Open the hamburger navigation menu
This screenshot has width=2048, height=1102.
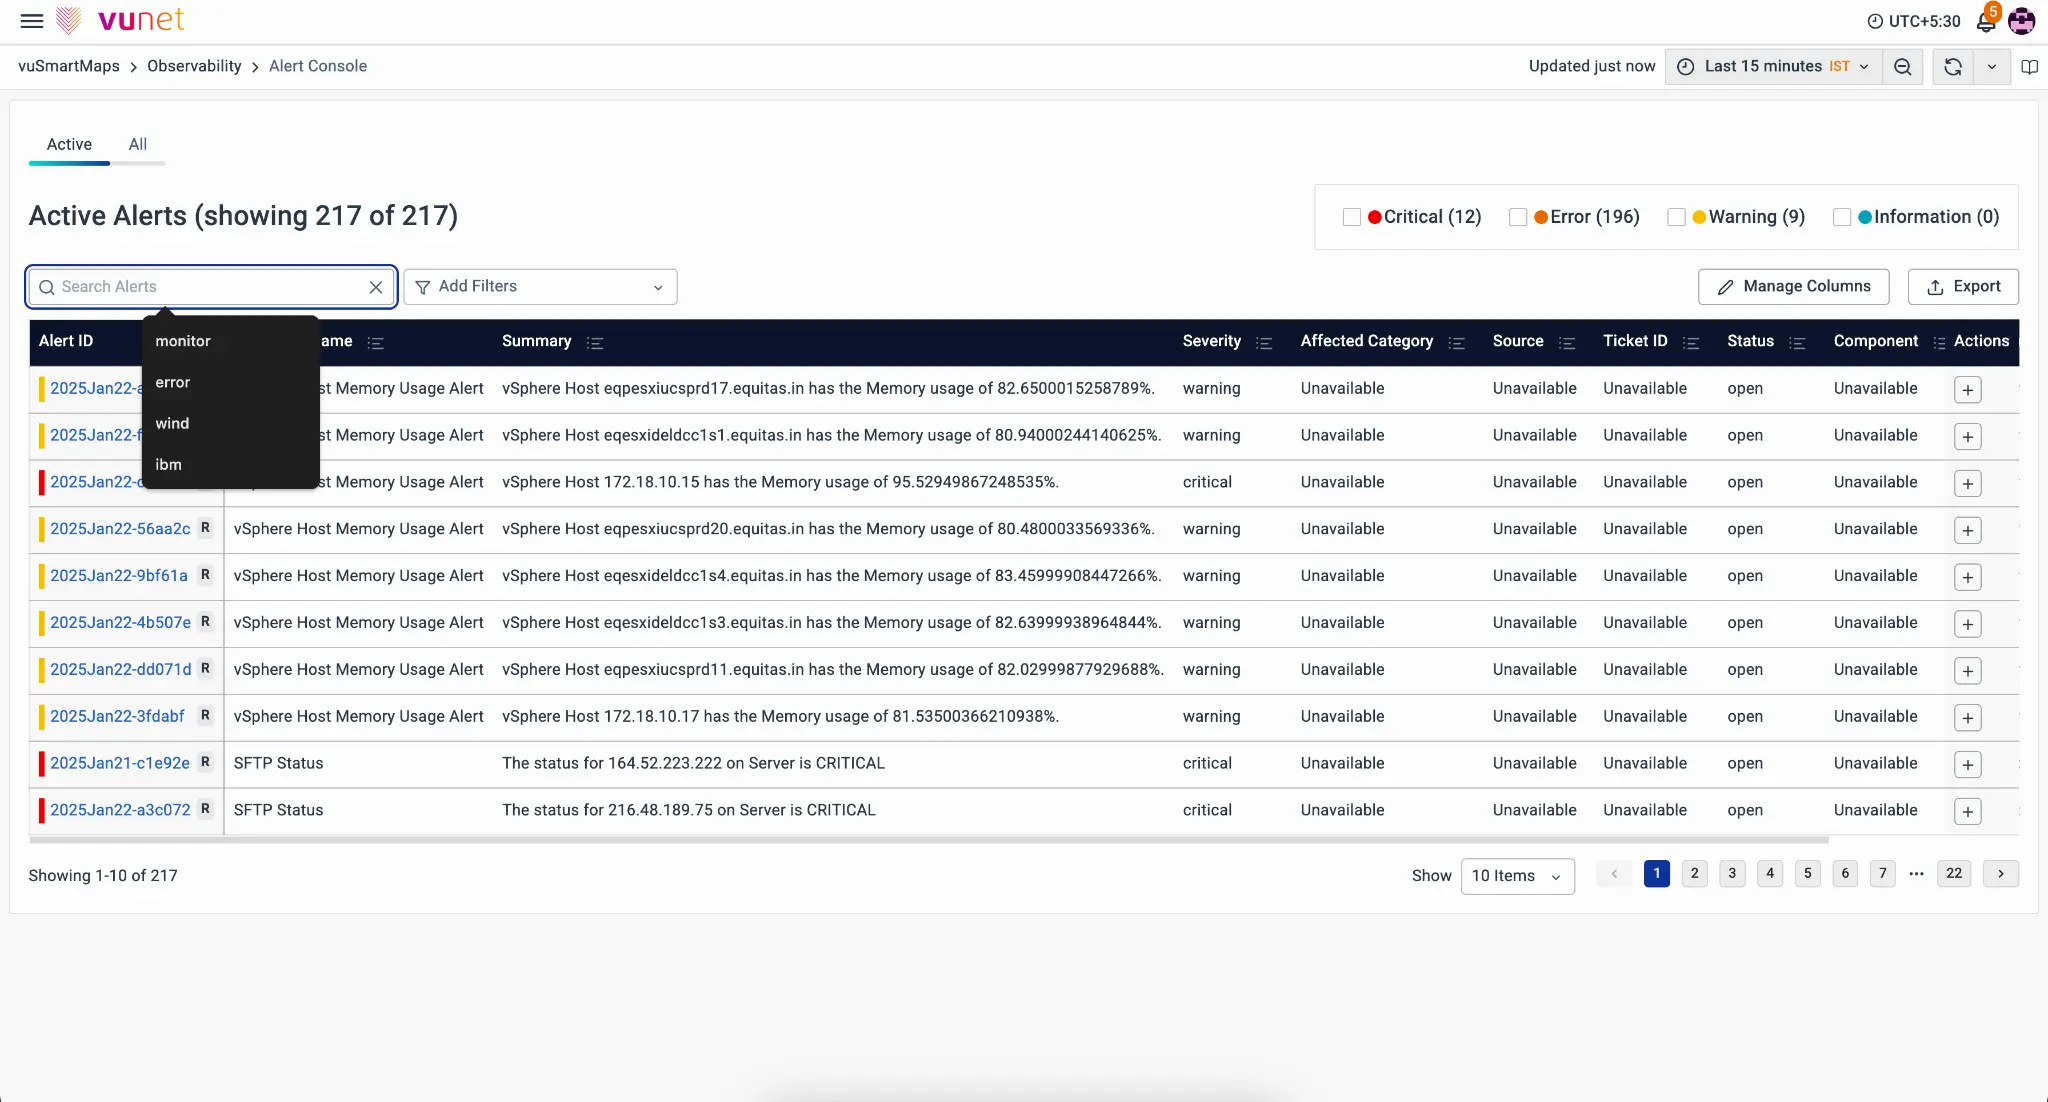(32, 21)
